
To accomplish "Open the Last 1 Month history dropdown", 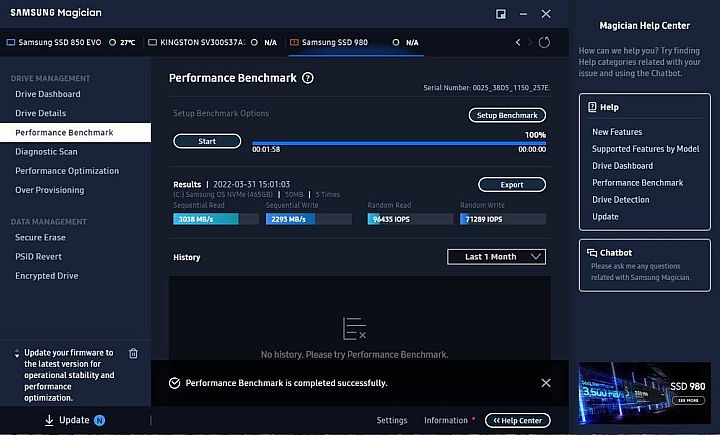I will (x=496, y=257).
